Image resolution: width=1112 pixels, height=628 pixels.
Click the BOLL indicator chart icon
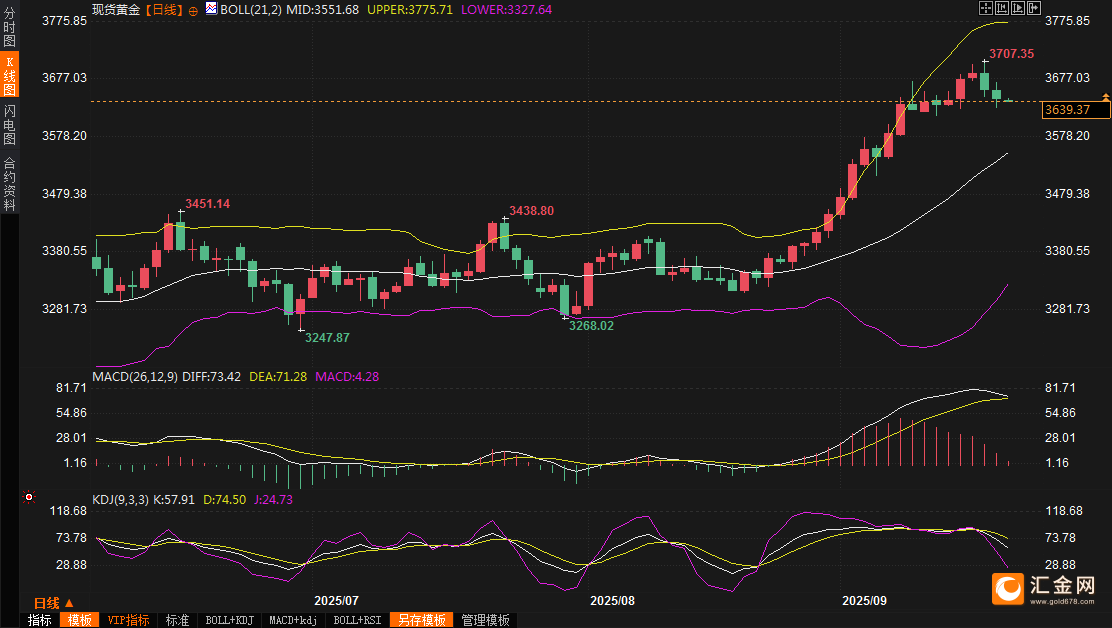coord(211,9)
